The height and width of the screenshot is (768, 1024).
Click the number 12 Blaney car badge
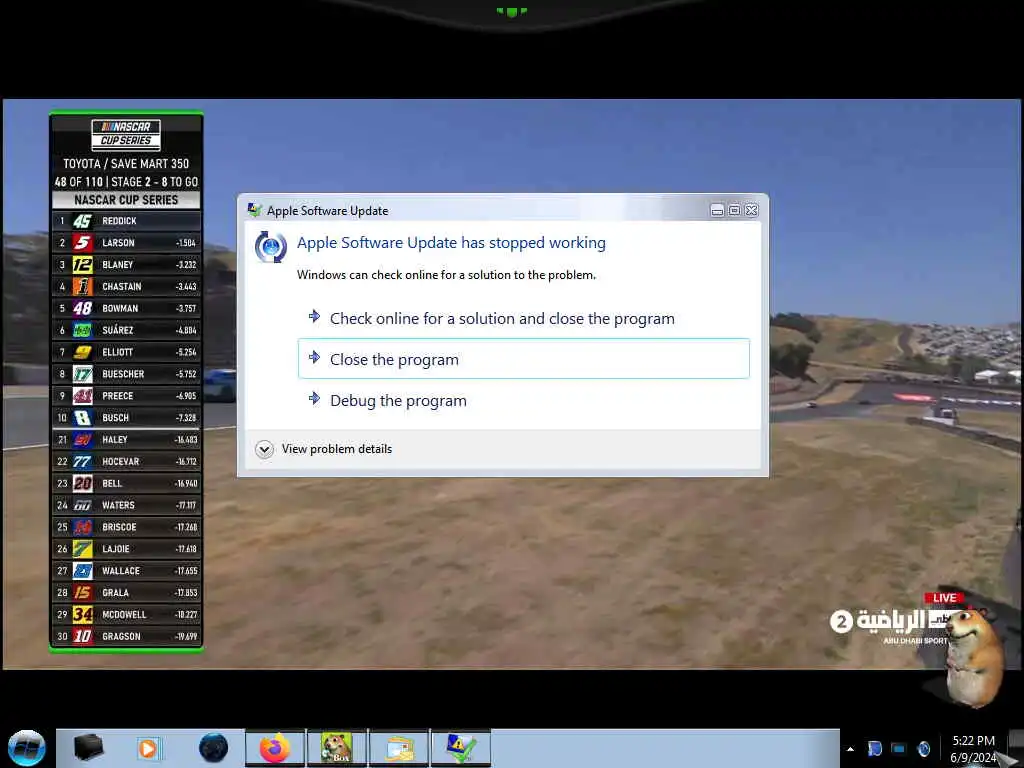point(82,264)
